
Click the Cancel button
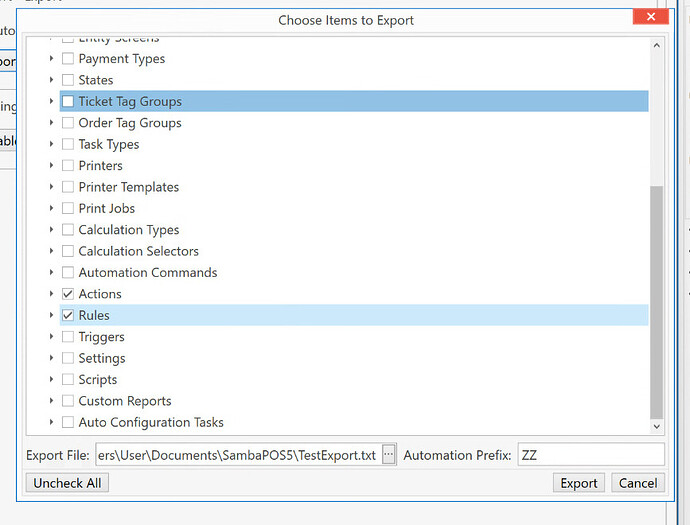click(x=637, y=483)
